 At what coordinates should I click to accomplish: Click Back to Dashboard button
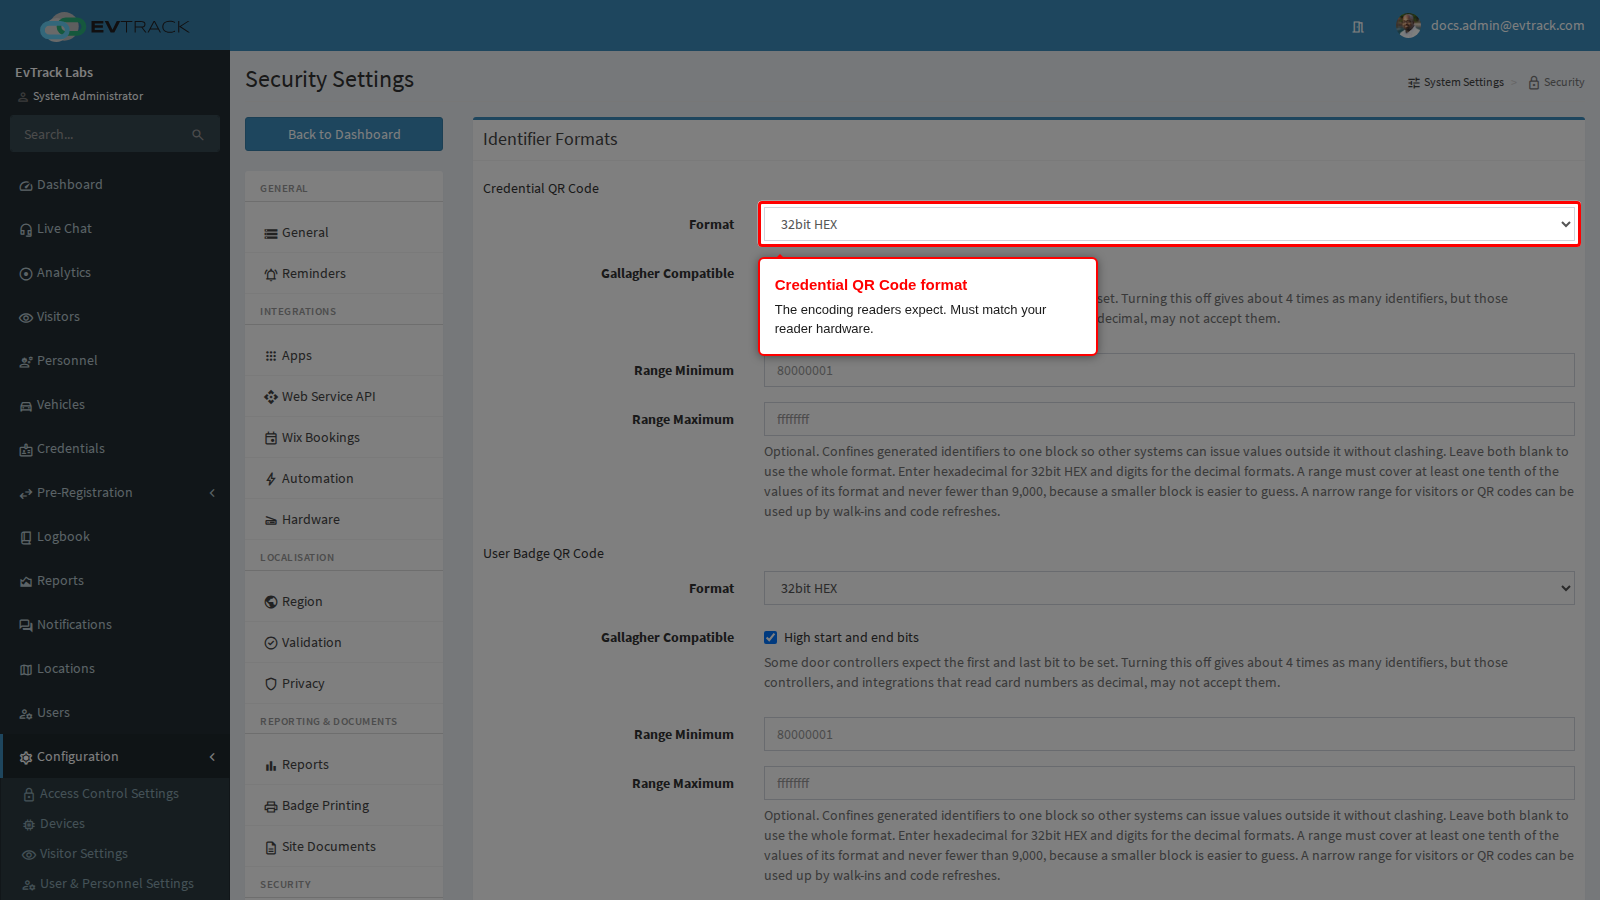click(344, 134)
